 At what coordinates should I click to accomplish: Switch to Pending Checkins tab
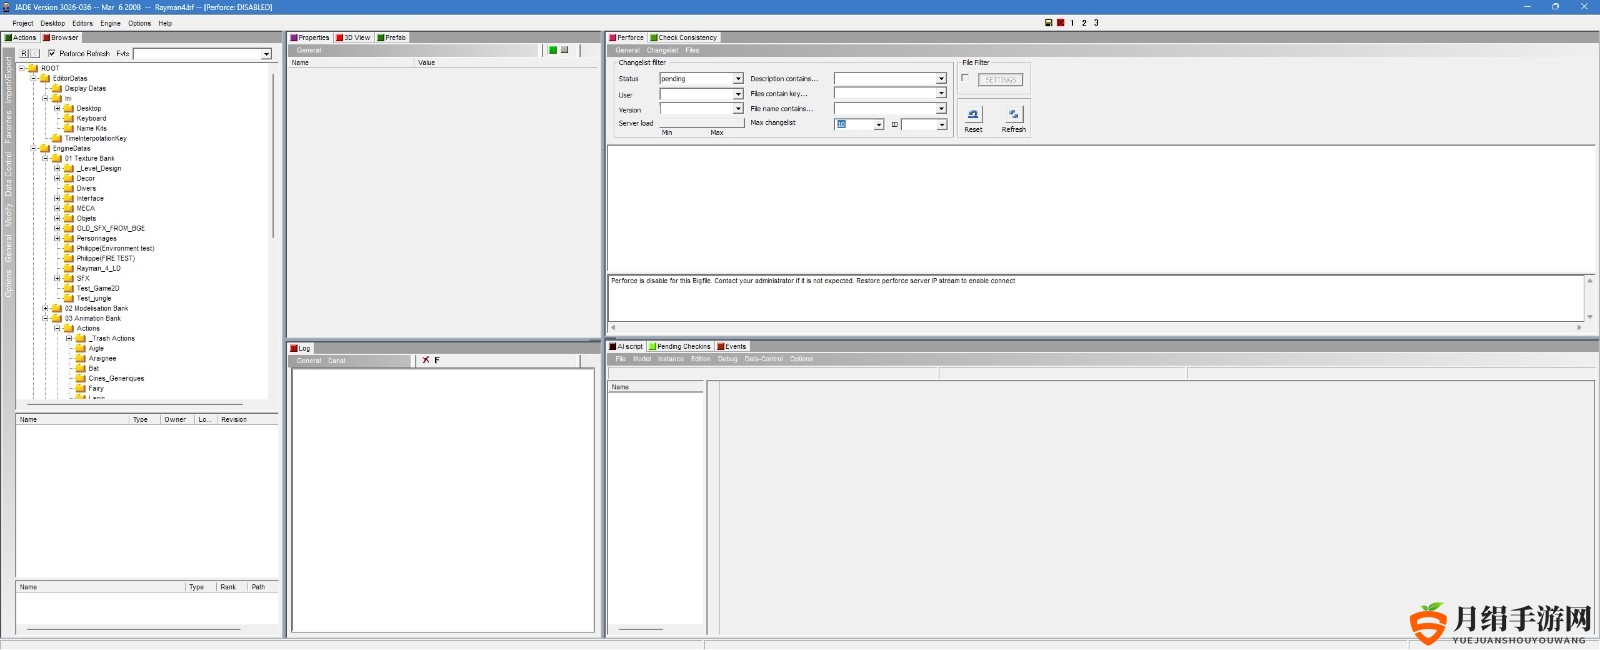(680, 346)
